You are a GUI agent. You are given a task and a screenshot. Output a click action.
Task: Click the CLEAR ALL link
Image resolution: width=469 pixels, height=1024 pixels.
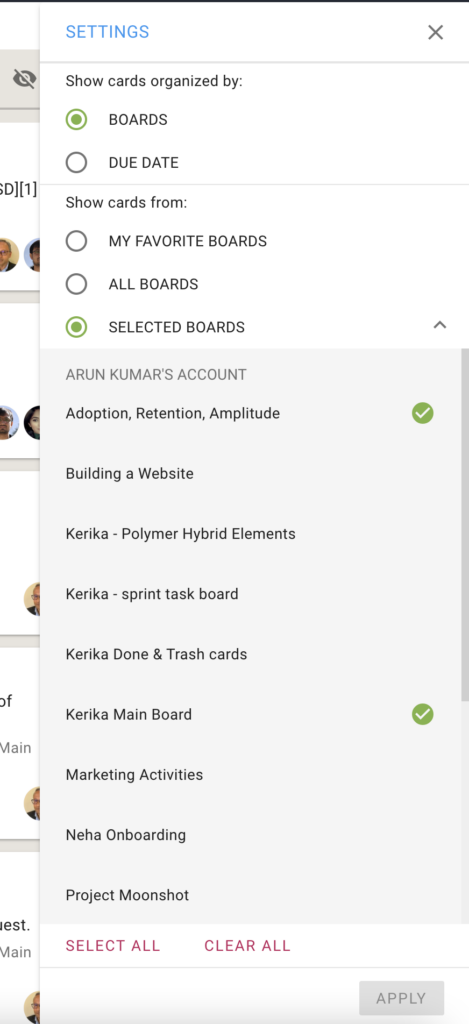tap(247, 946)
